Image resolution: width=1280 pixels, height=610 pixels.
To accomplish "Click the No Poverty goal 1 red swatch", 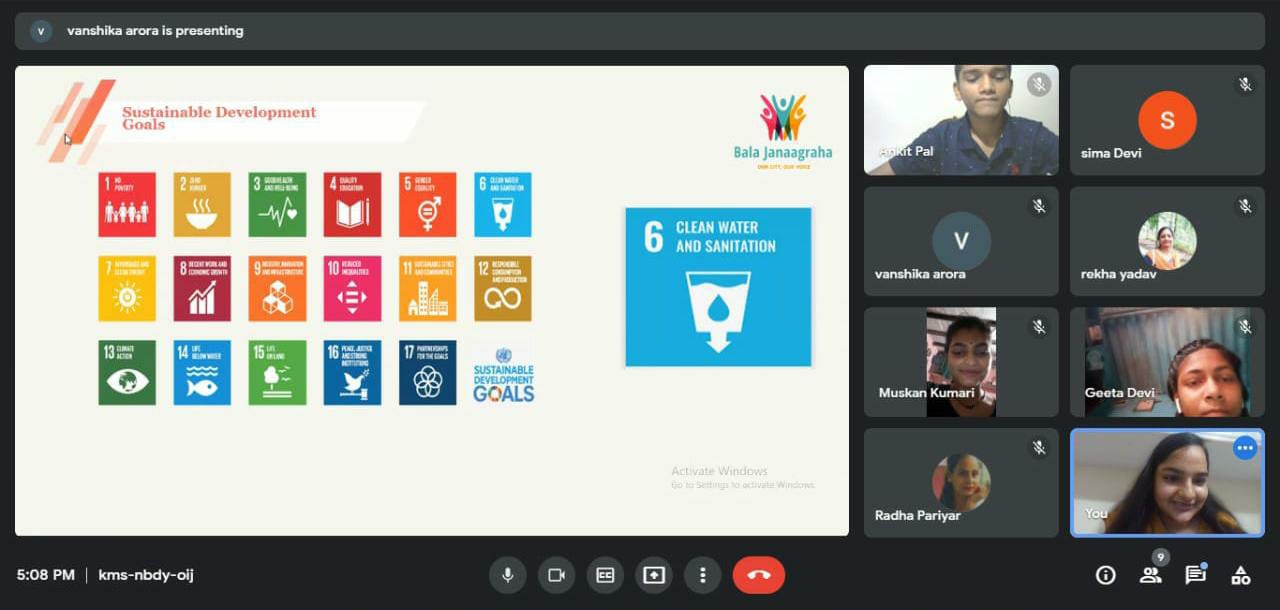I will [x=127, y=205].
